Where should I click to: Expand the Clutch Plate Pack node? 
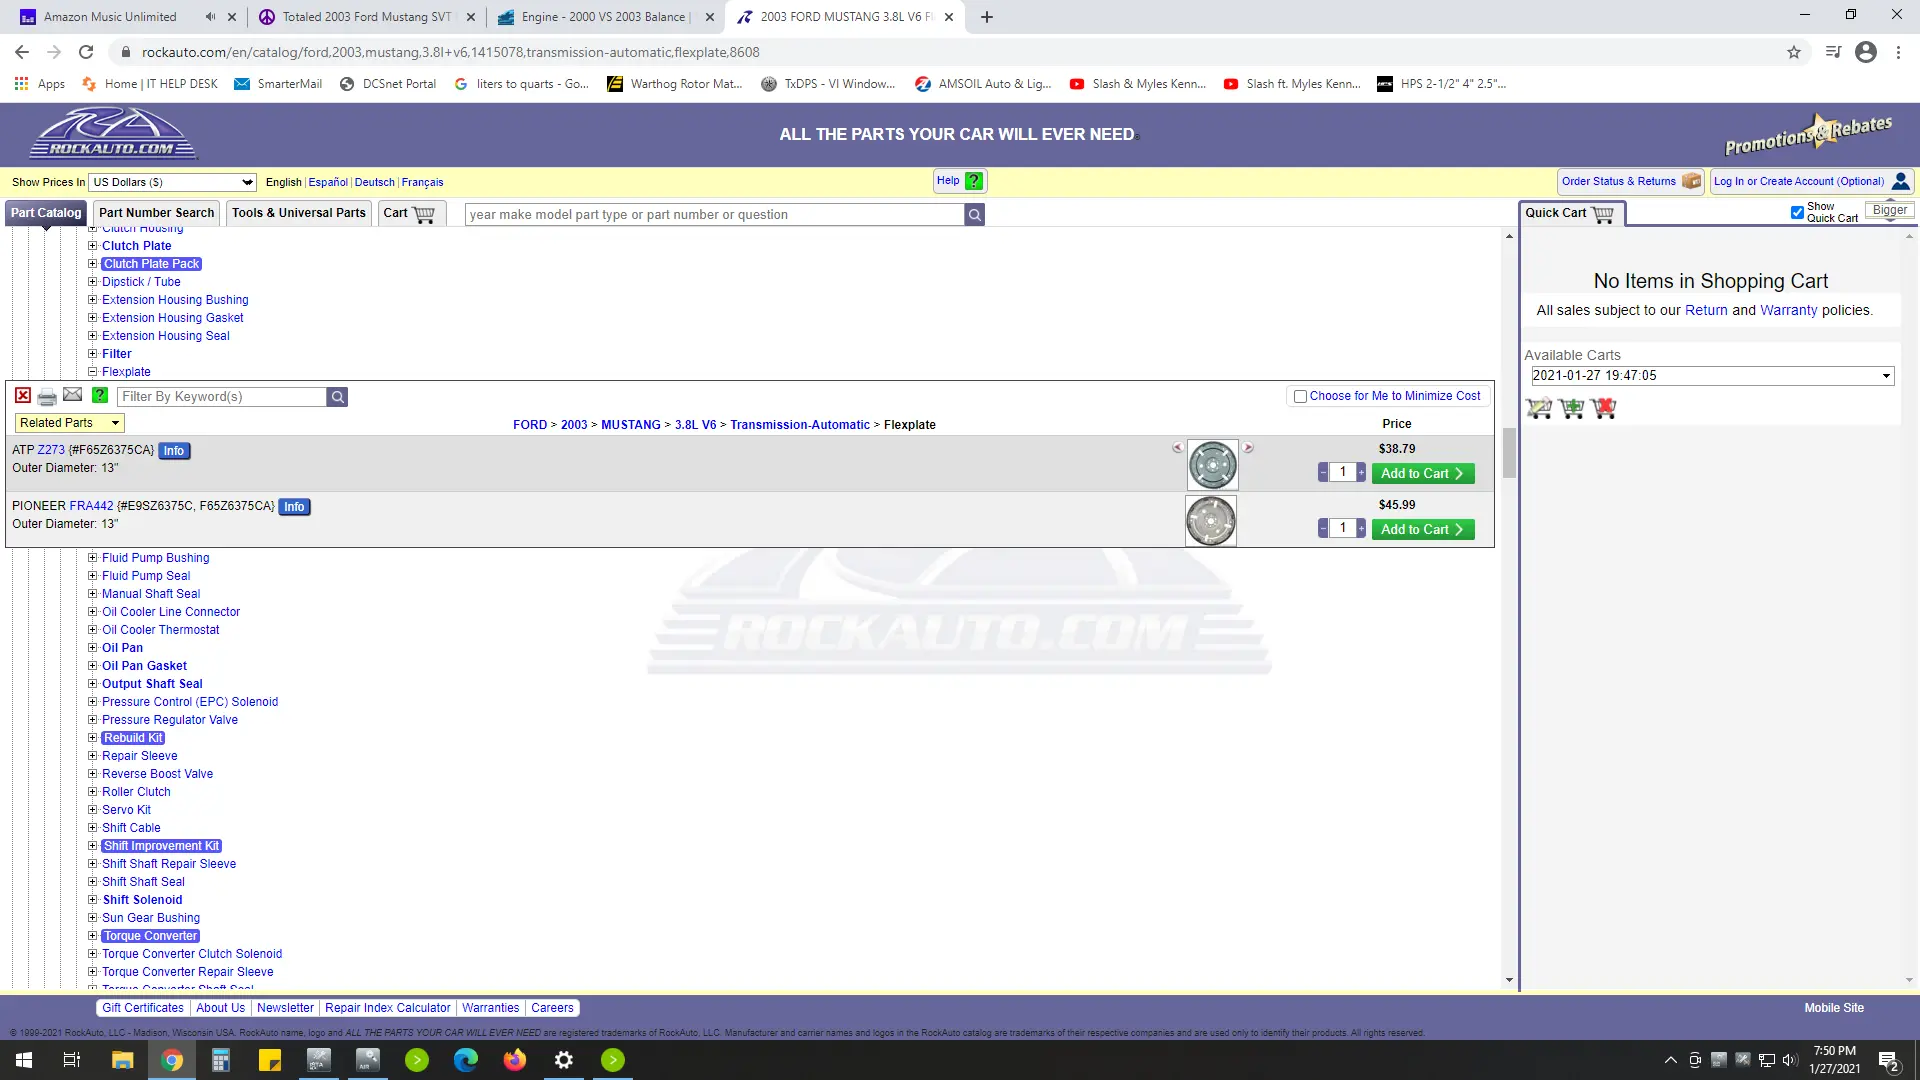coord(92,264)
